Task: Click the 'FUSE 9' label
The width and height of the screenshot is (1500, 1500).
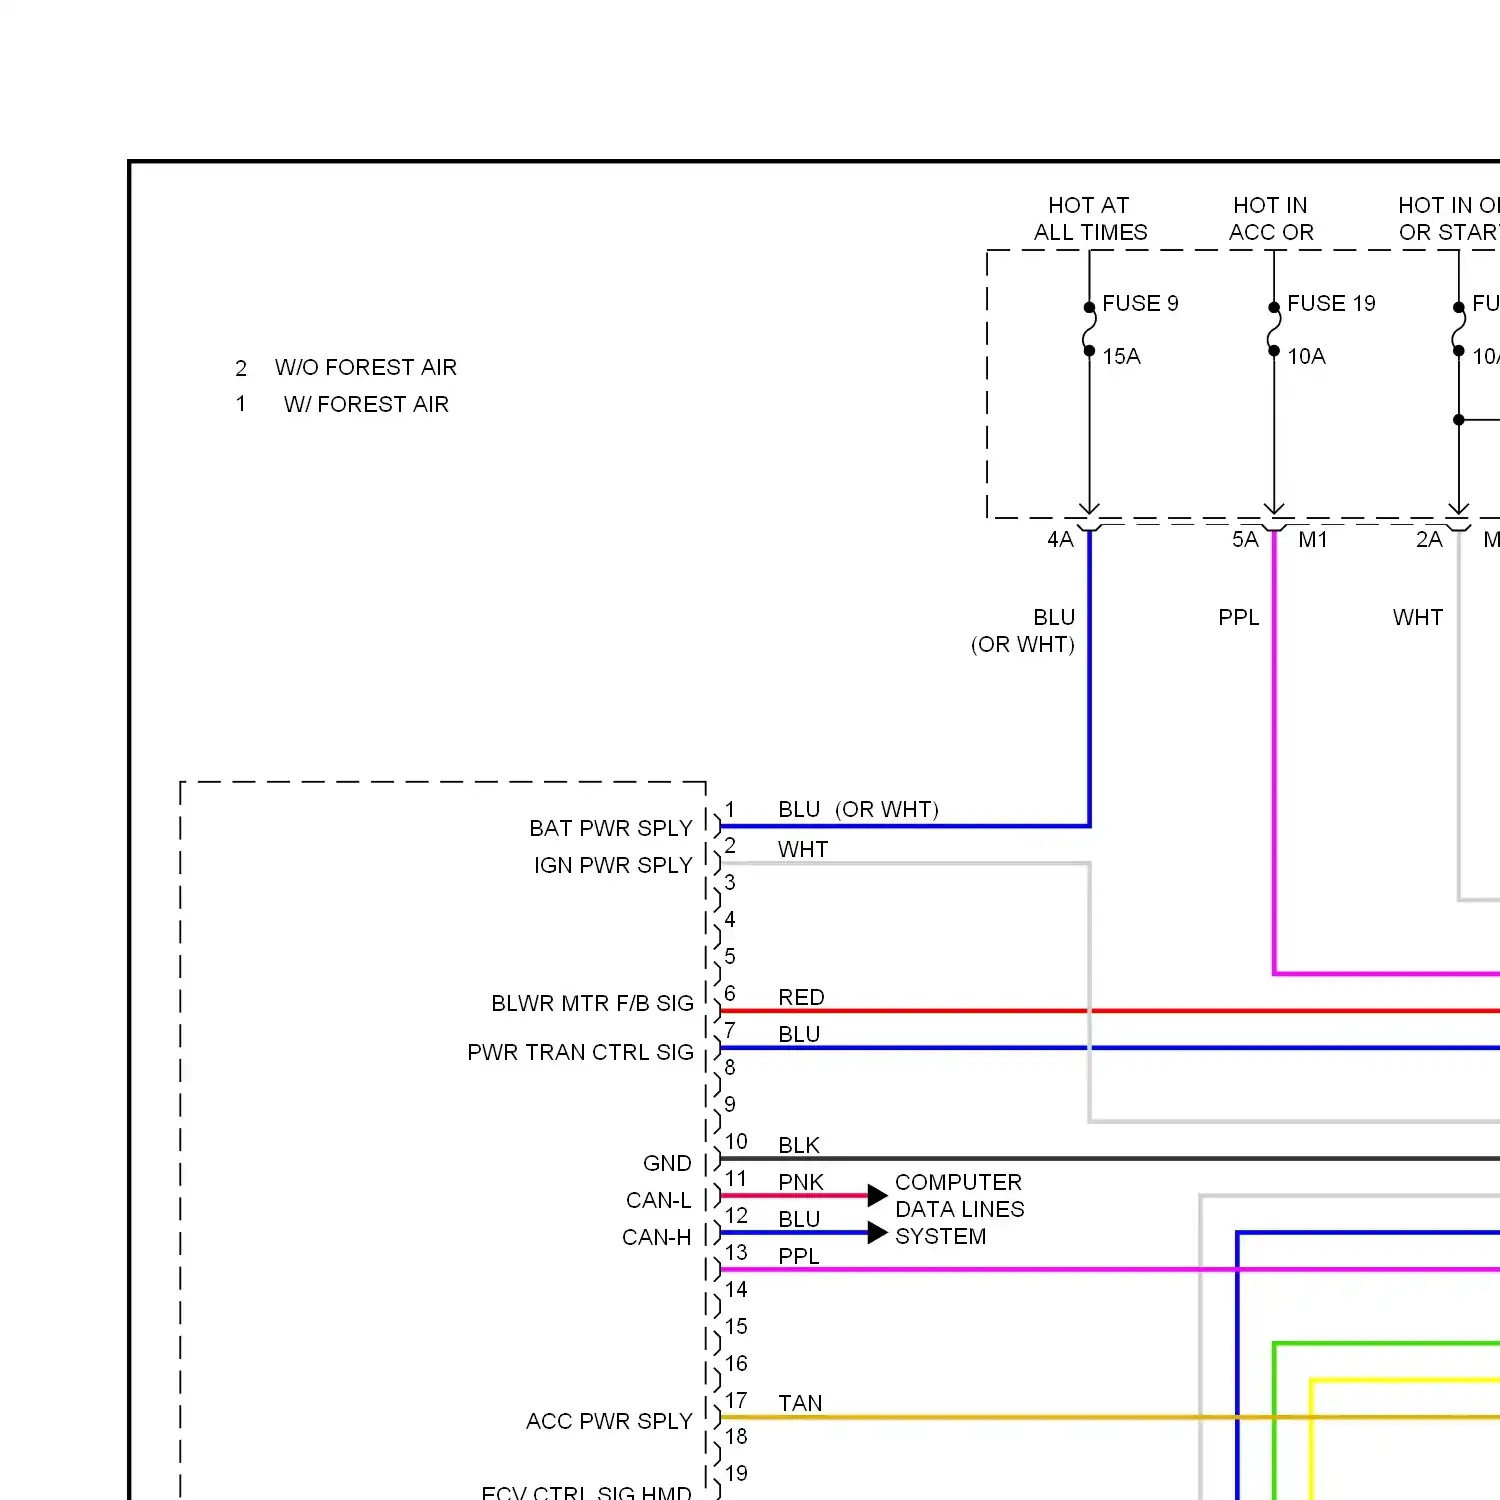Action: 1140,303
